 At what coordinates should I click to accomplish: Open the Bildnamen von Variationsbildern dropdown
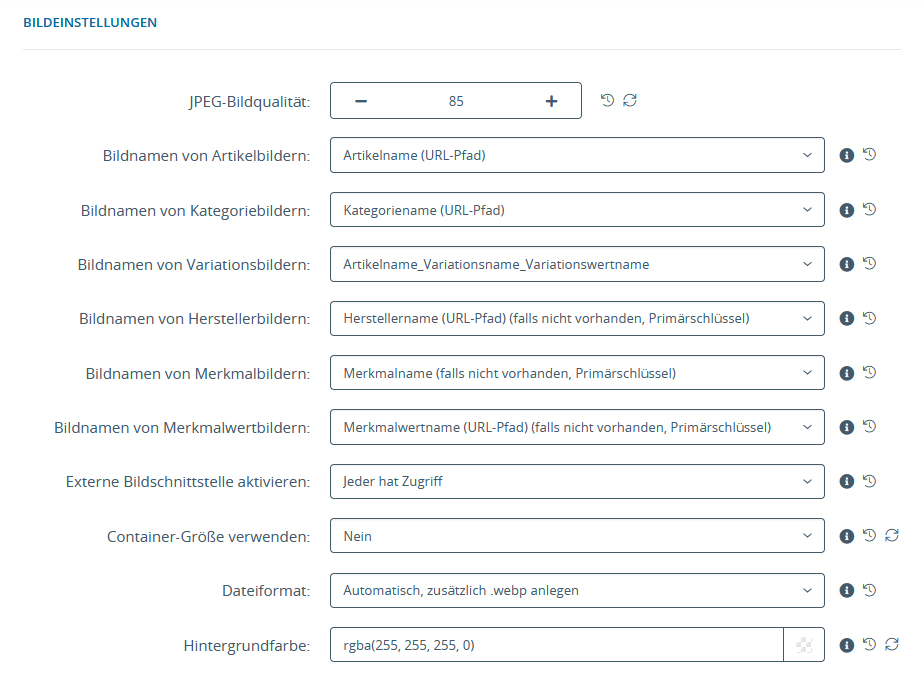577,264
